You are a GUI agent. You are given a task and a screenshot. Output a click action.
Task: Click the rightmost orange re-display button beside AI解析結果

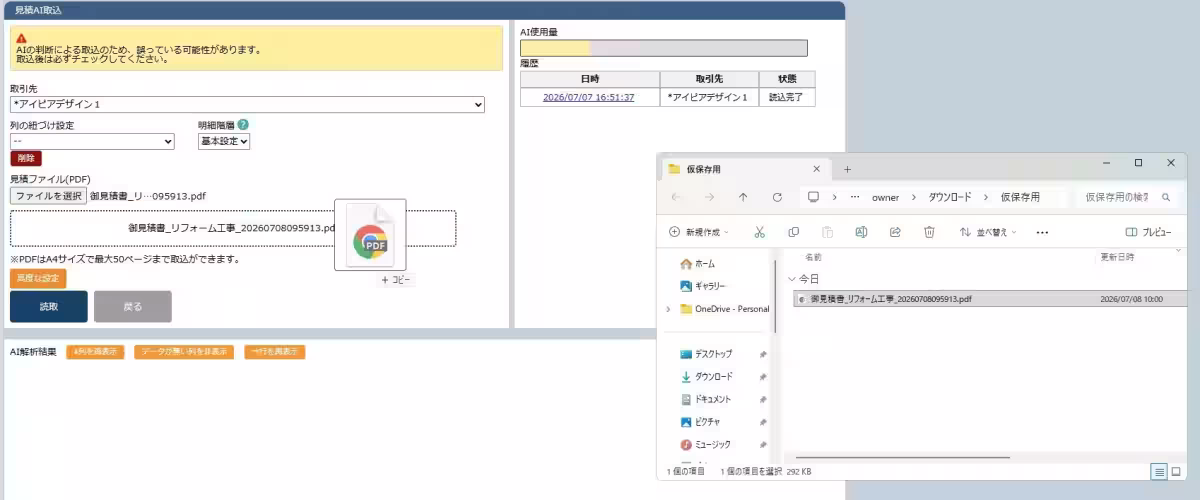(x=274, y=352)
